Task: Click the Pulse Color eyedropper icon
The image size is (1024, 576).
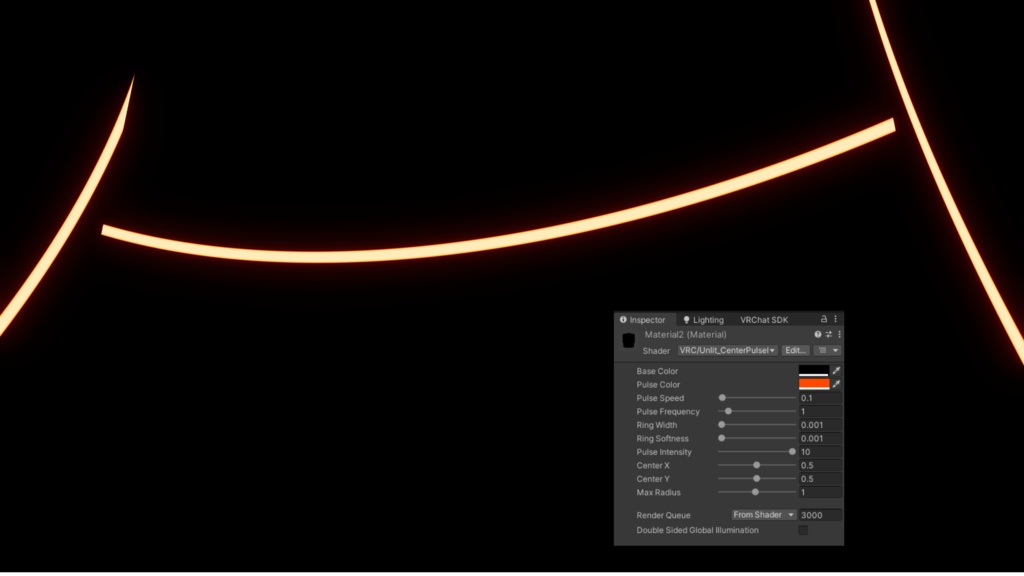Action: [x=836, y=382]
